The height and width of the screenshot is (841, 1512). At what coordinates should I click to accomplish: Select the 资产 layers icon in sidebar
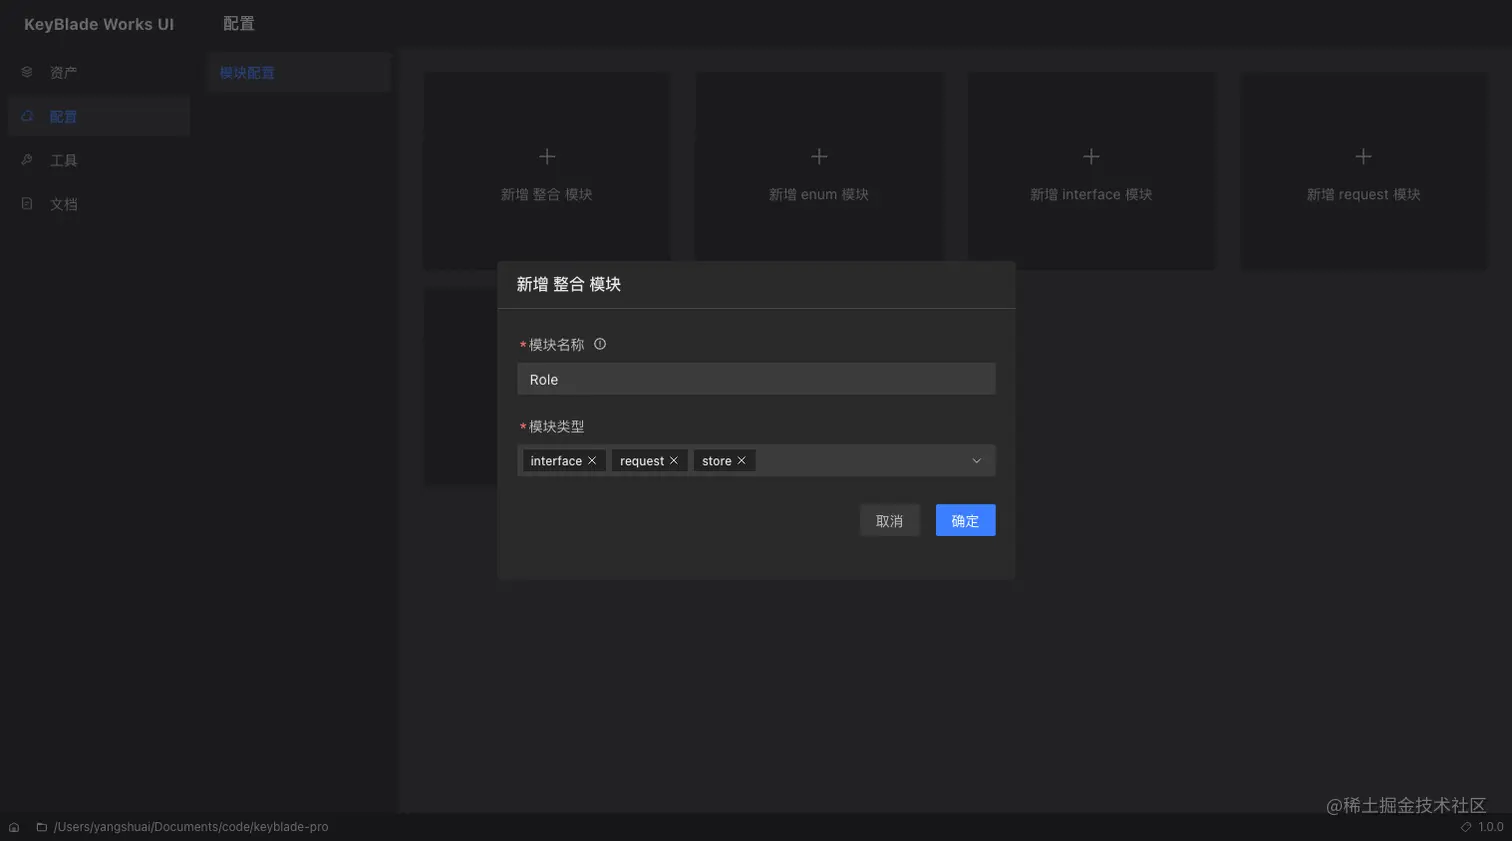pyautogui.click(x=25, y=71)
